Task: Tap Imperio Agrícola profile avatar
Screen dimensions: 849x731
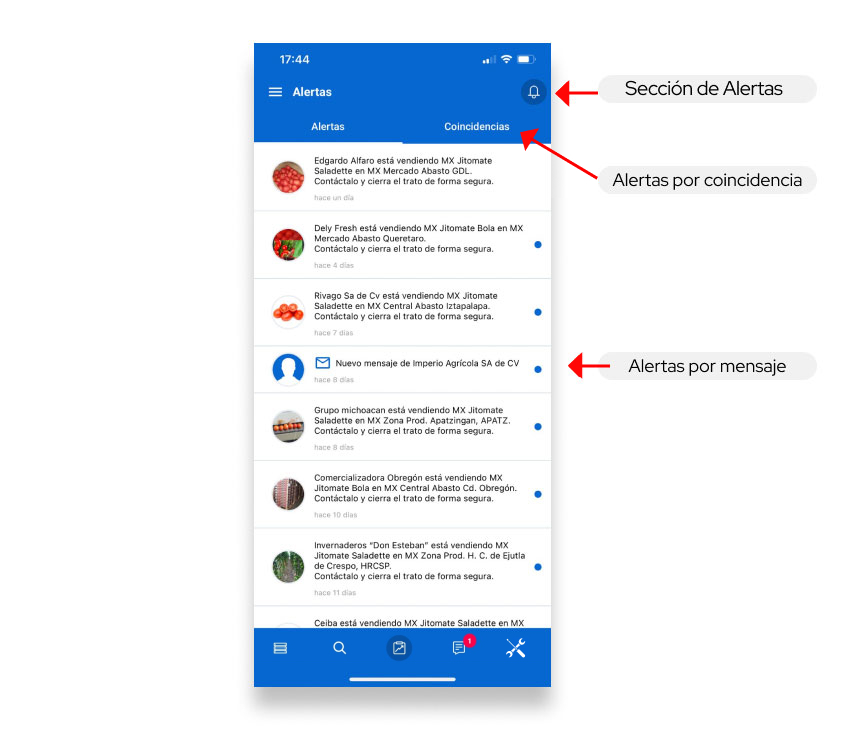Action: coord(288,369)
